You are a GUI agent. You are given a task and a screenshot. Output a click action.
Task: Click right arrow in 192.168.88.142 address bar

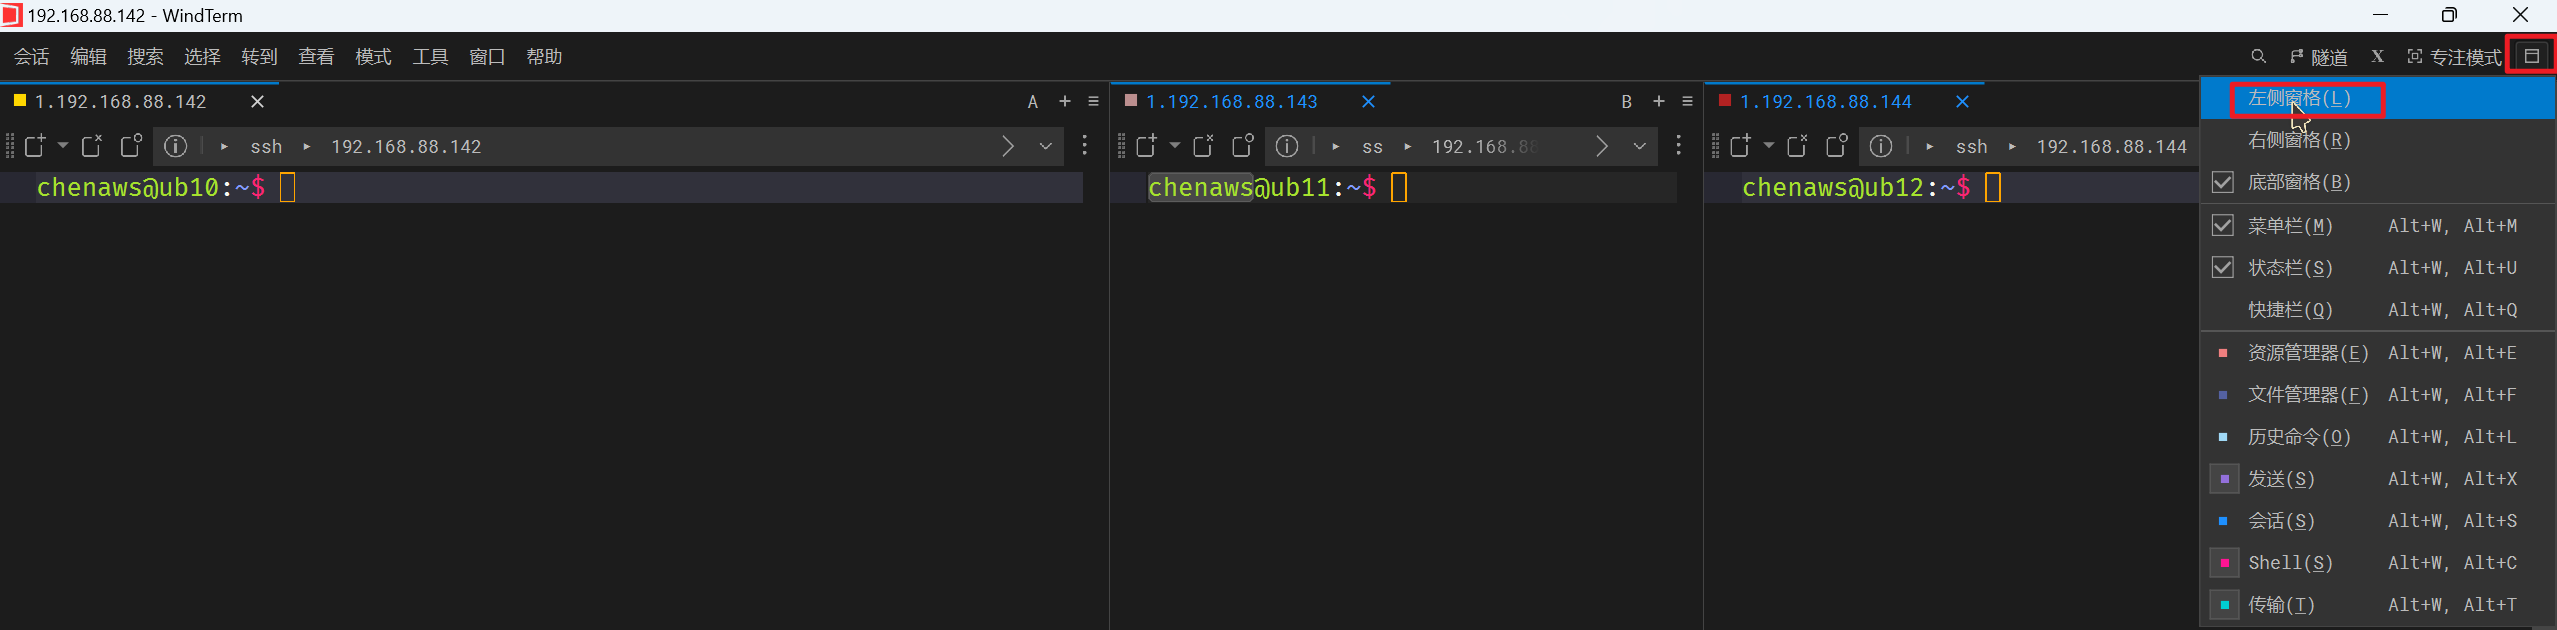pyautogui.click(x=1008, y=146)
